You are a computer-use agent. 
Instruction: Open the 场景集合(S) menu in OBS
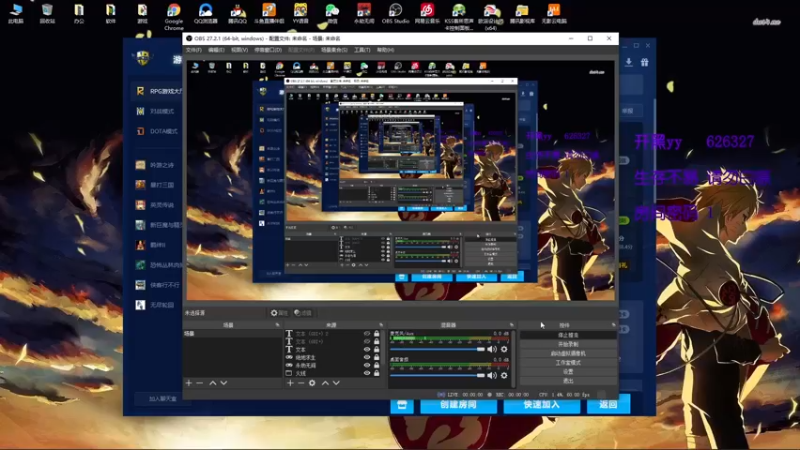[x=334, y=50]
